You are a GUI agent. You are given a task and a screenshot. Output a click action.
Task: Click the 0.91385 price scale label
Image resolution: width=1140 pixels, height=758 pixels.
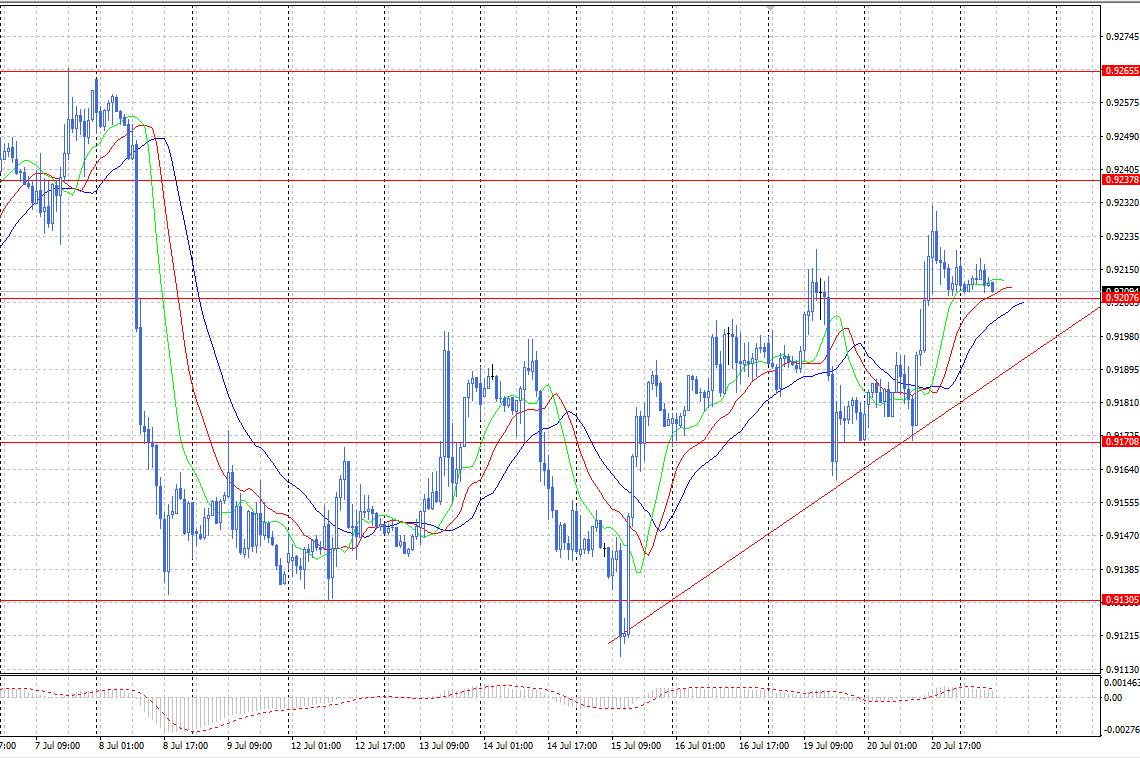click(1122, 570)
